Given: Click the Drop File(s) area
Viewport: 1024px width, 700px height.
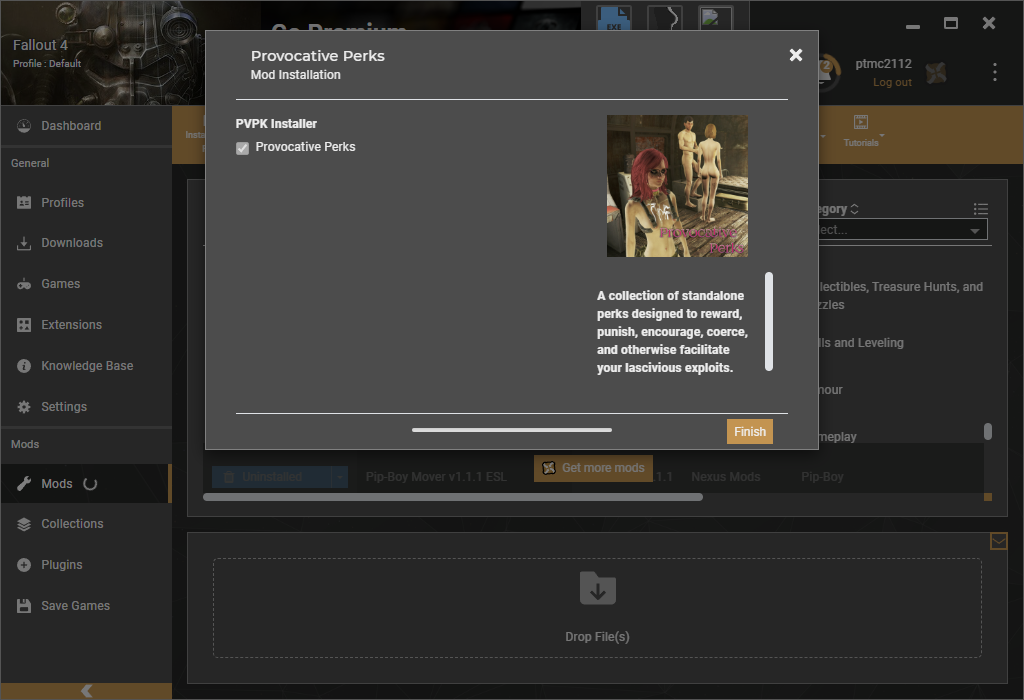Looking at the screenshot, I should pyautogui.click(x=597, y=608).
